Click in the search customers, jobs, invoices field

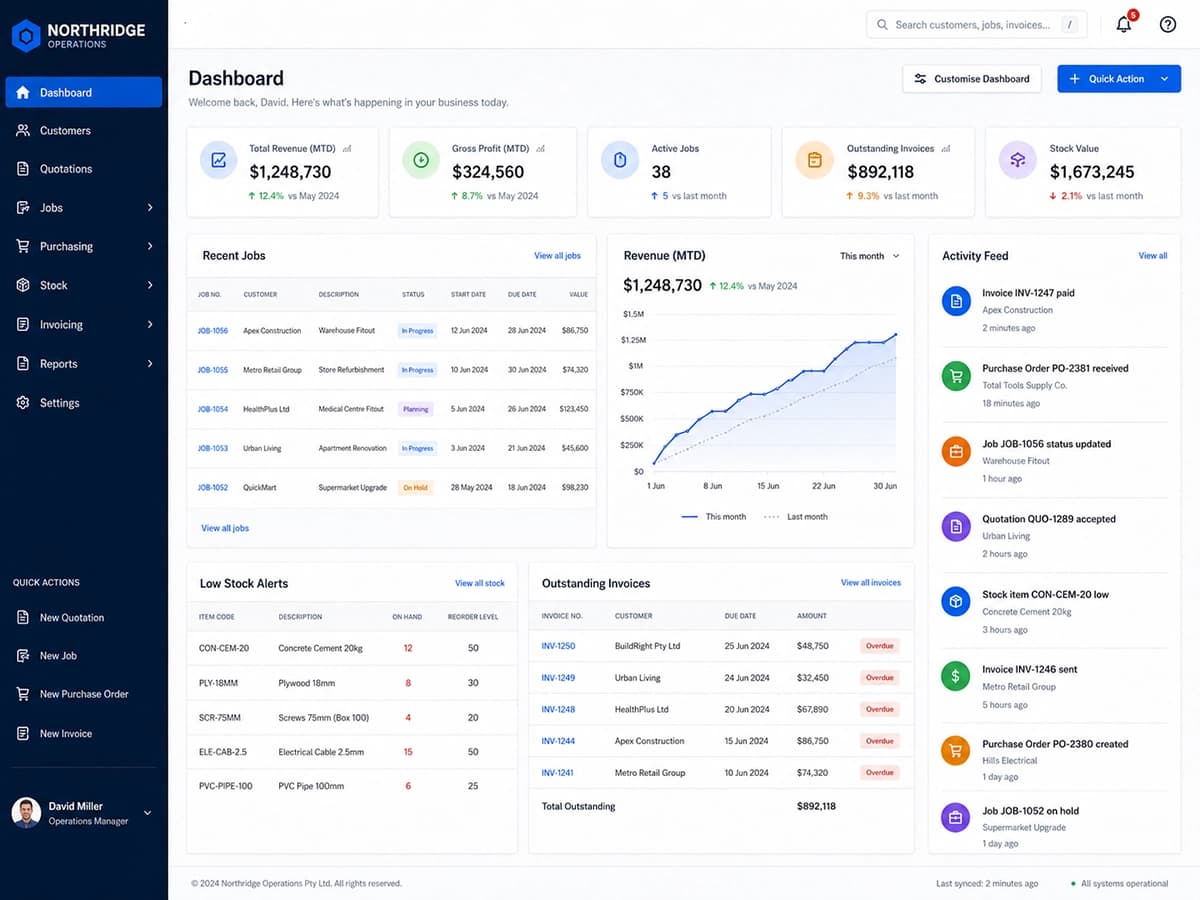[977, 25]
